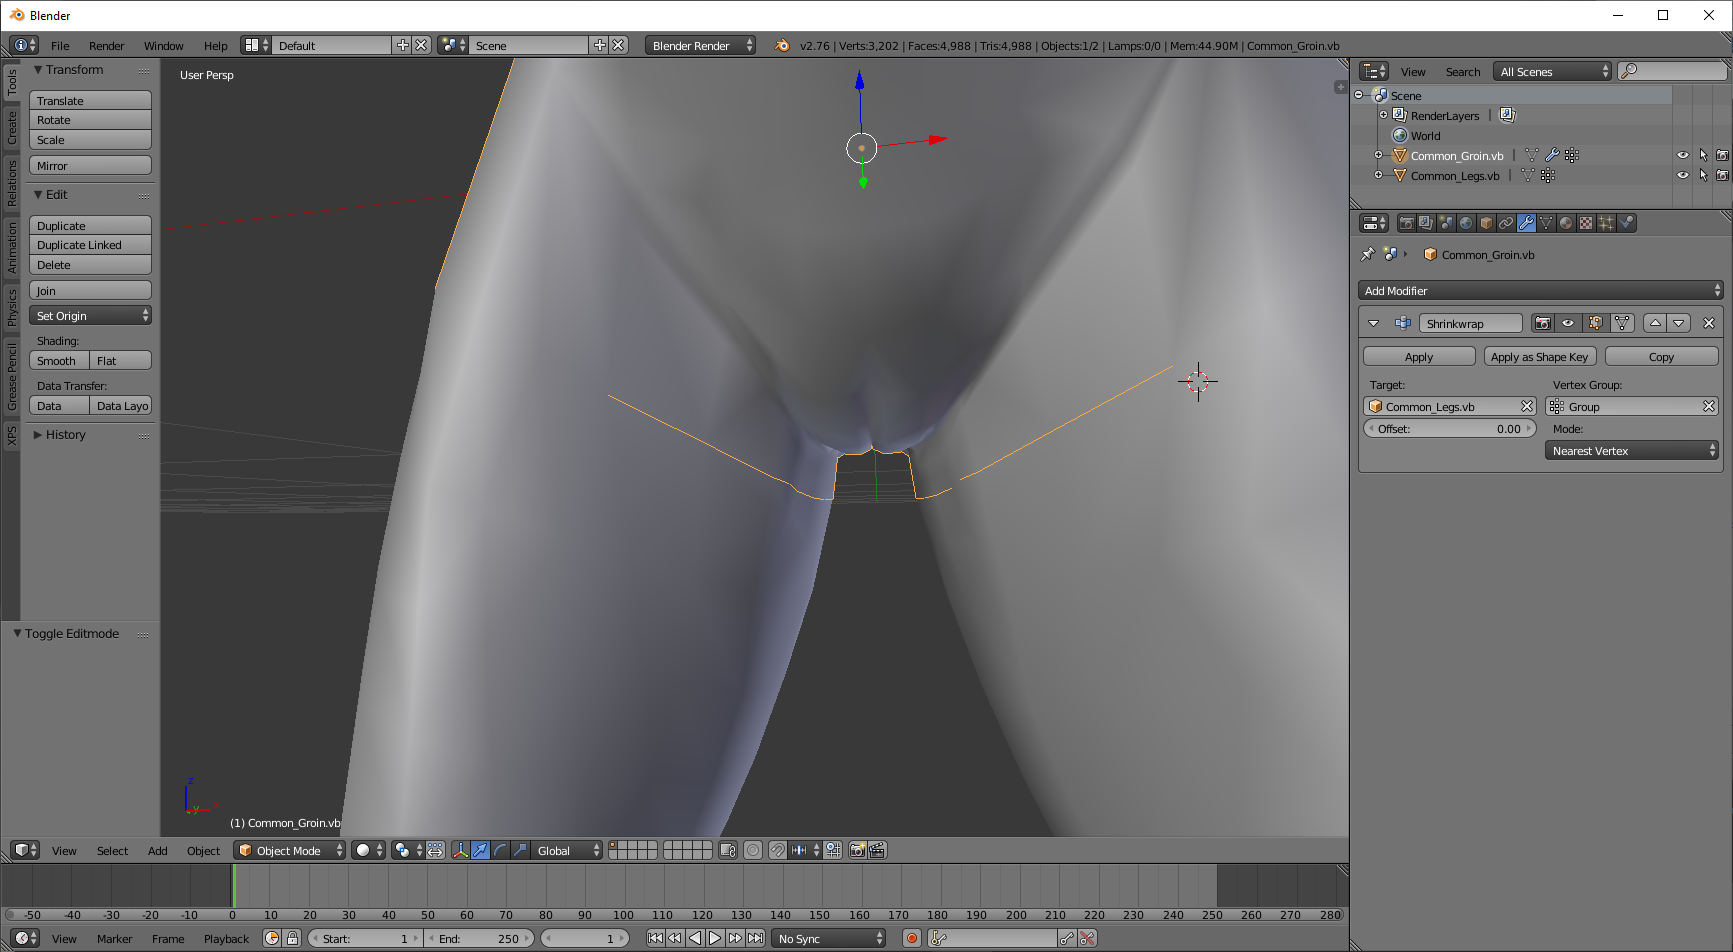Viewport: 1733px width, 952px height.
Task: Click the Blender logo splash icon
Action: pos(782,45)
